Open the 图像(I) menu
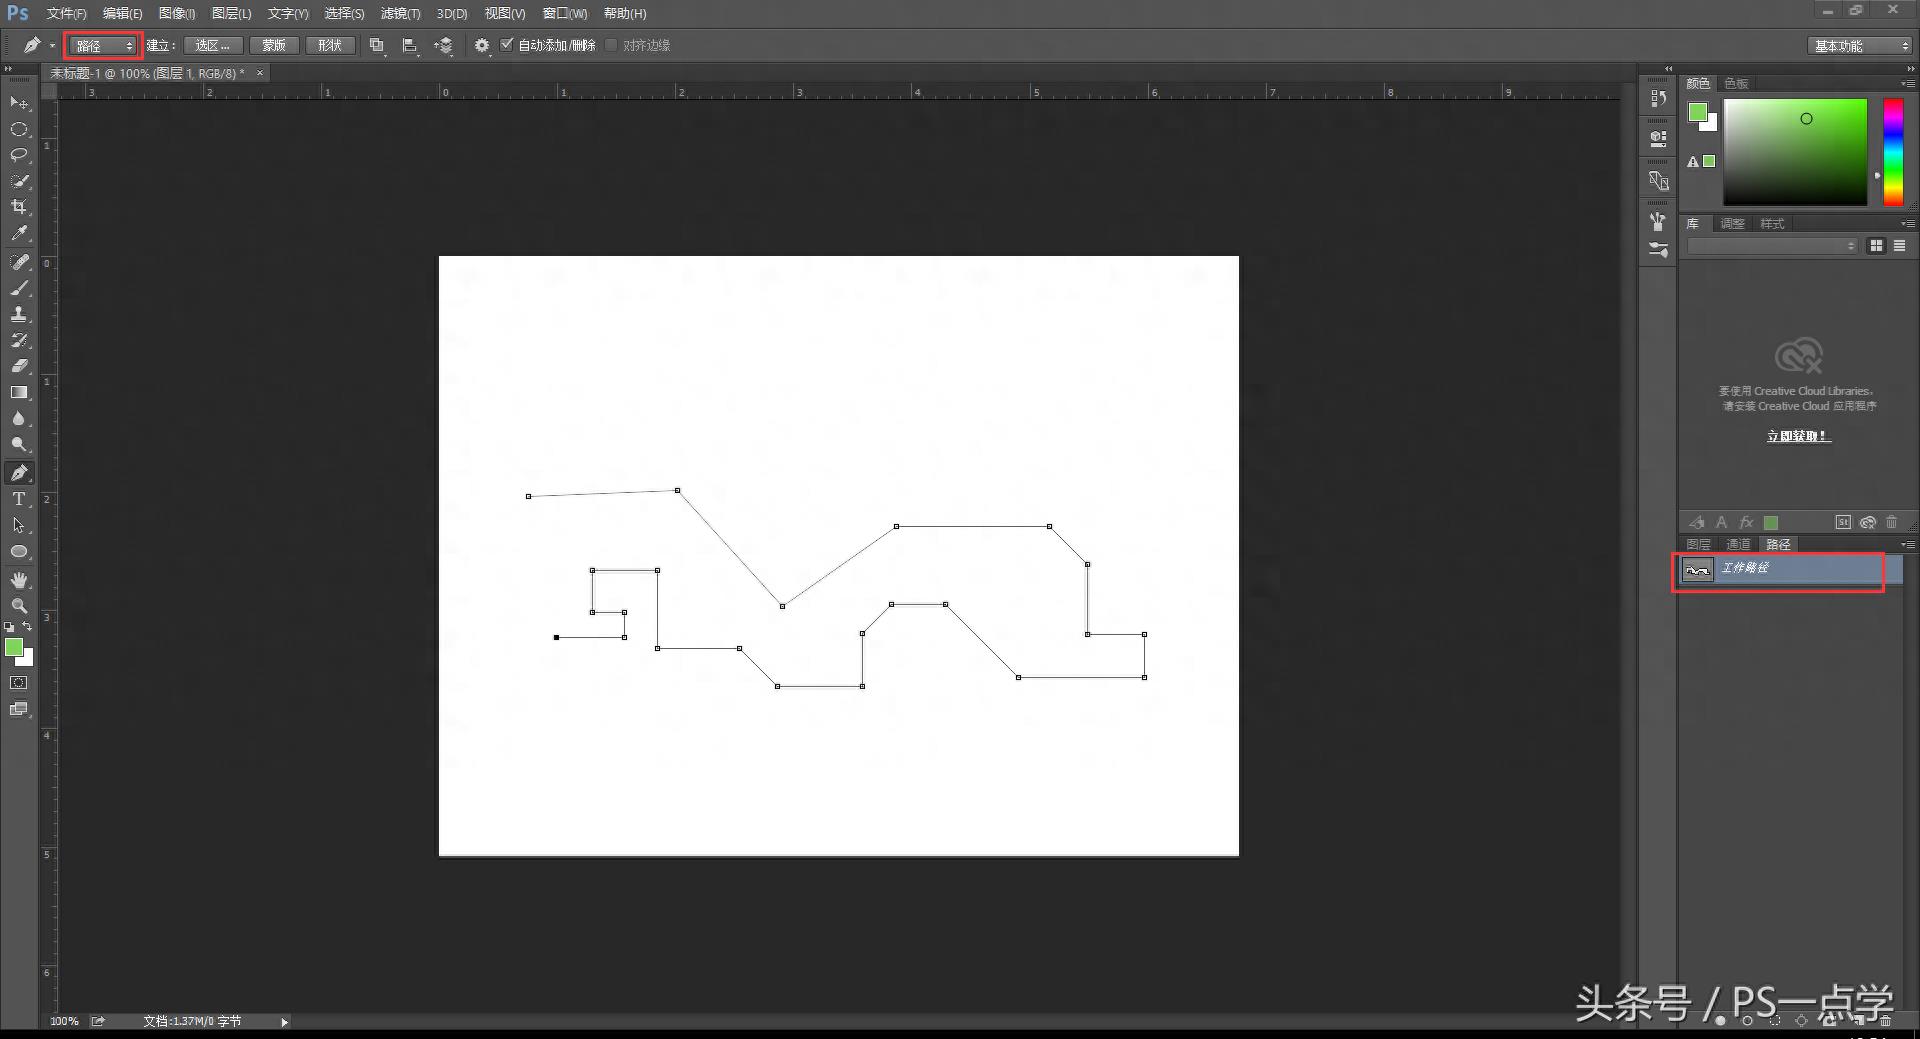Screen dimensions: 1920x1039 pyautogui.click(x=177, y=13)
